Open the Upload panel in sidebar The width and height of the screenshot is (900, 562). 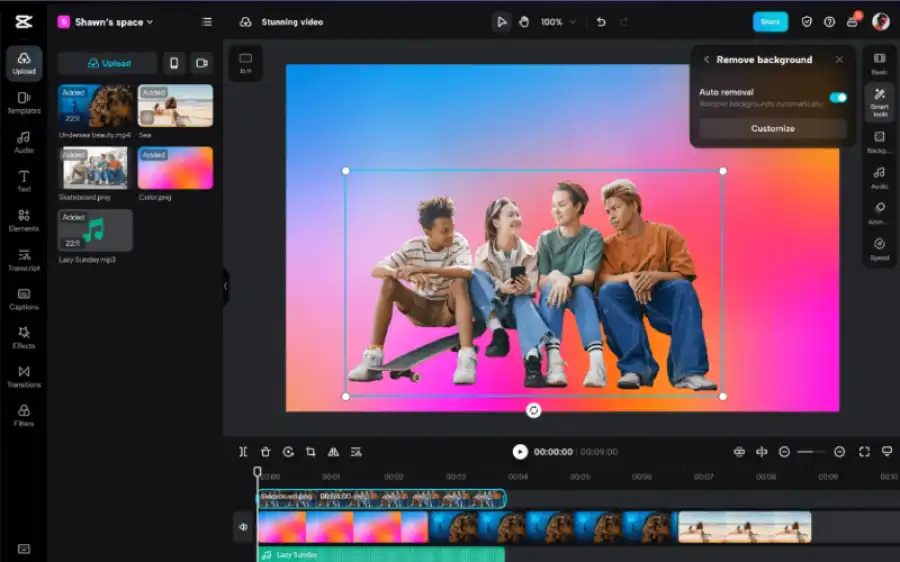(24, 63)
